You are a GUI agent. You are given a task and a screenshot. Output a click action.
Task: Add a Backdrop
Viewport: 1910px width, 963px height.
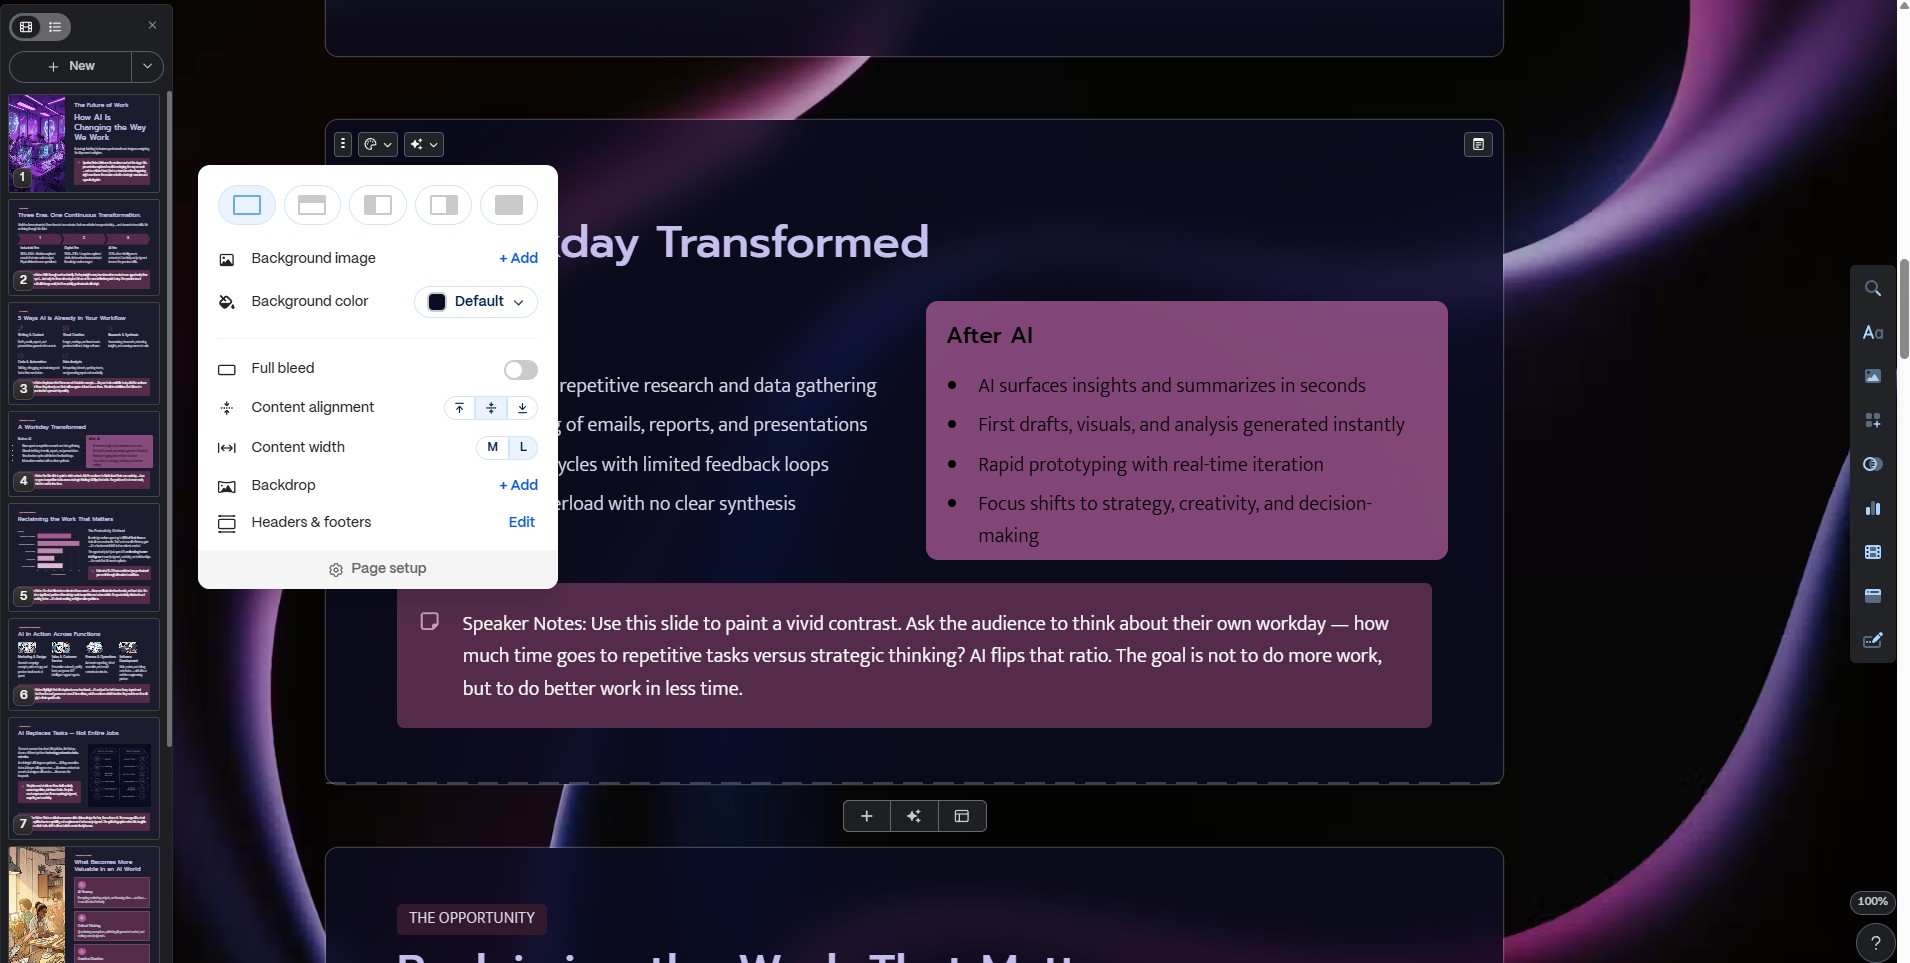pyautogui.click(x=518, y=485)
